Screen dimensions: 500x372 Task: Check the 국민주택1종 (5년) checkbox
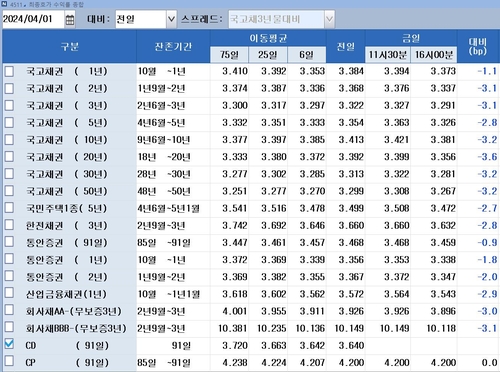coord(9,208)
